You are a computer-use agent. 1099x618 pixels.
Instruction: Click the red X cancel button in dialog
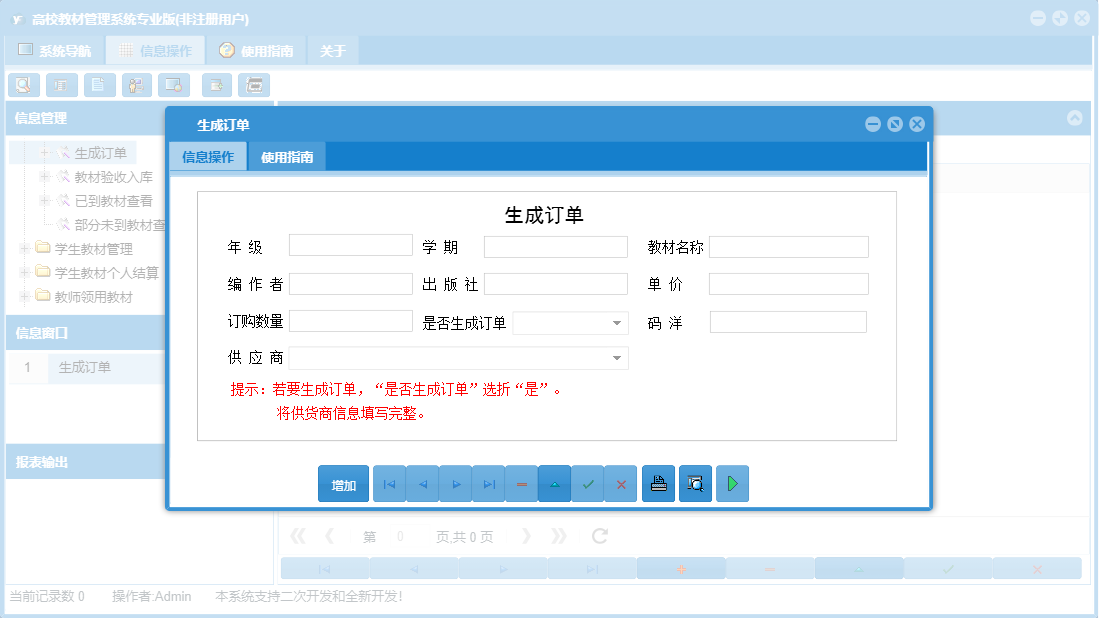pos(620,483)
